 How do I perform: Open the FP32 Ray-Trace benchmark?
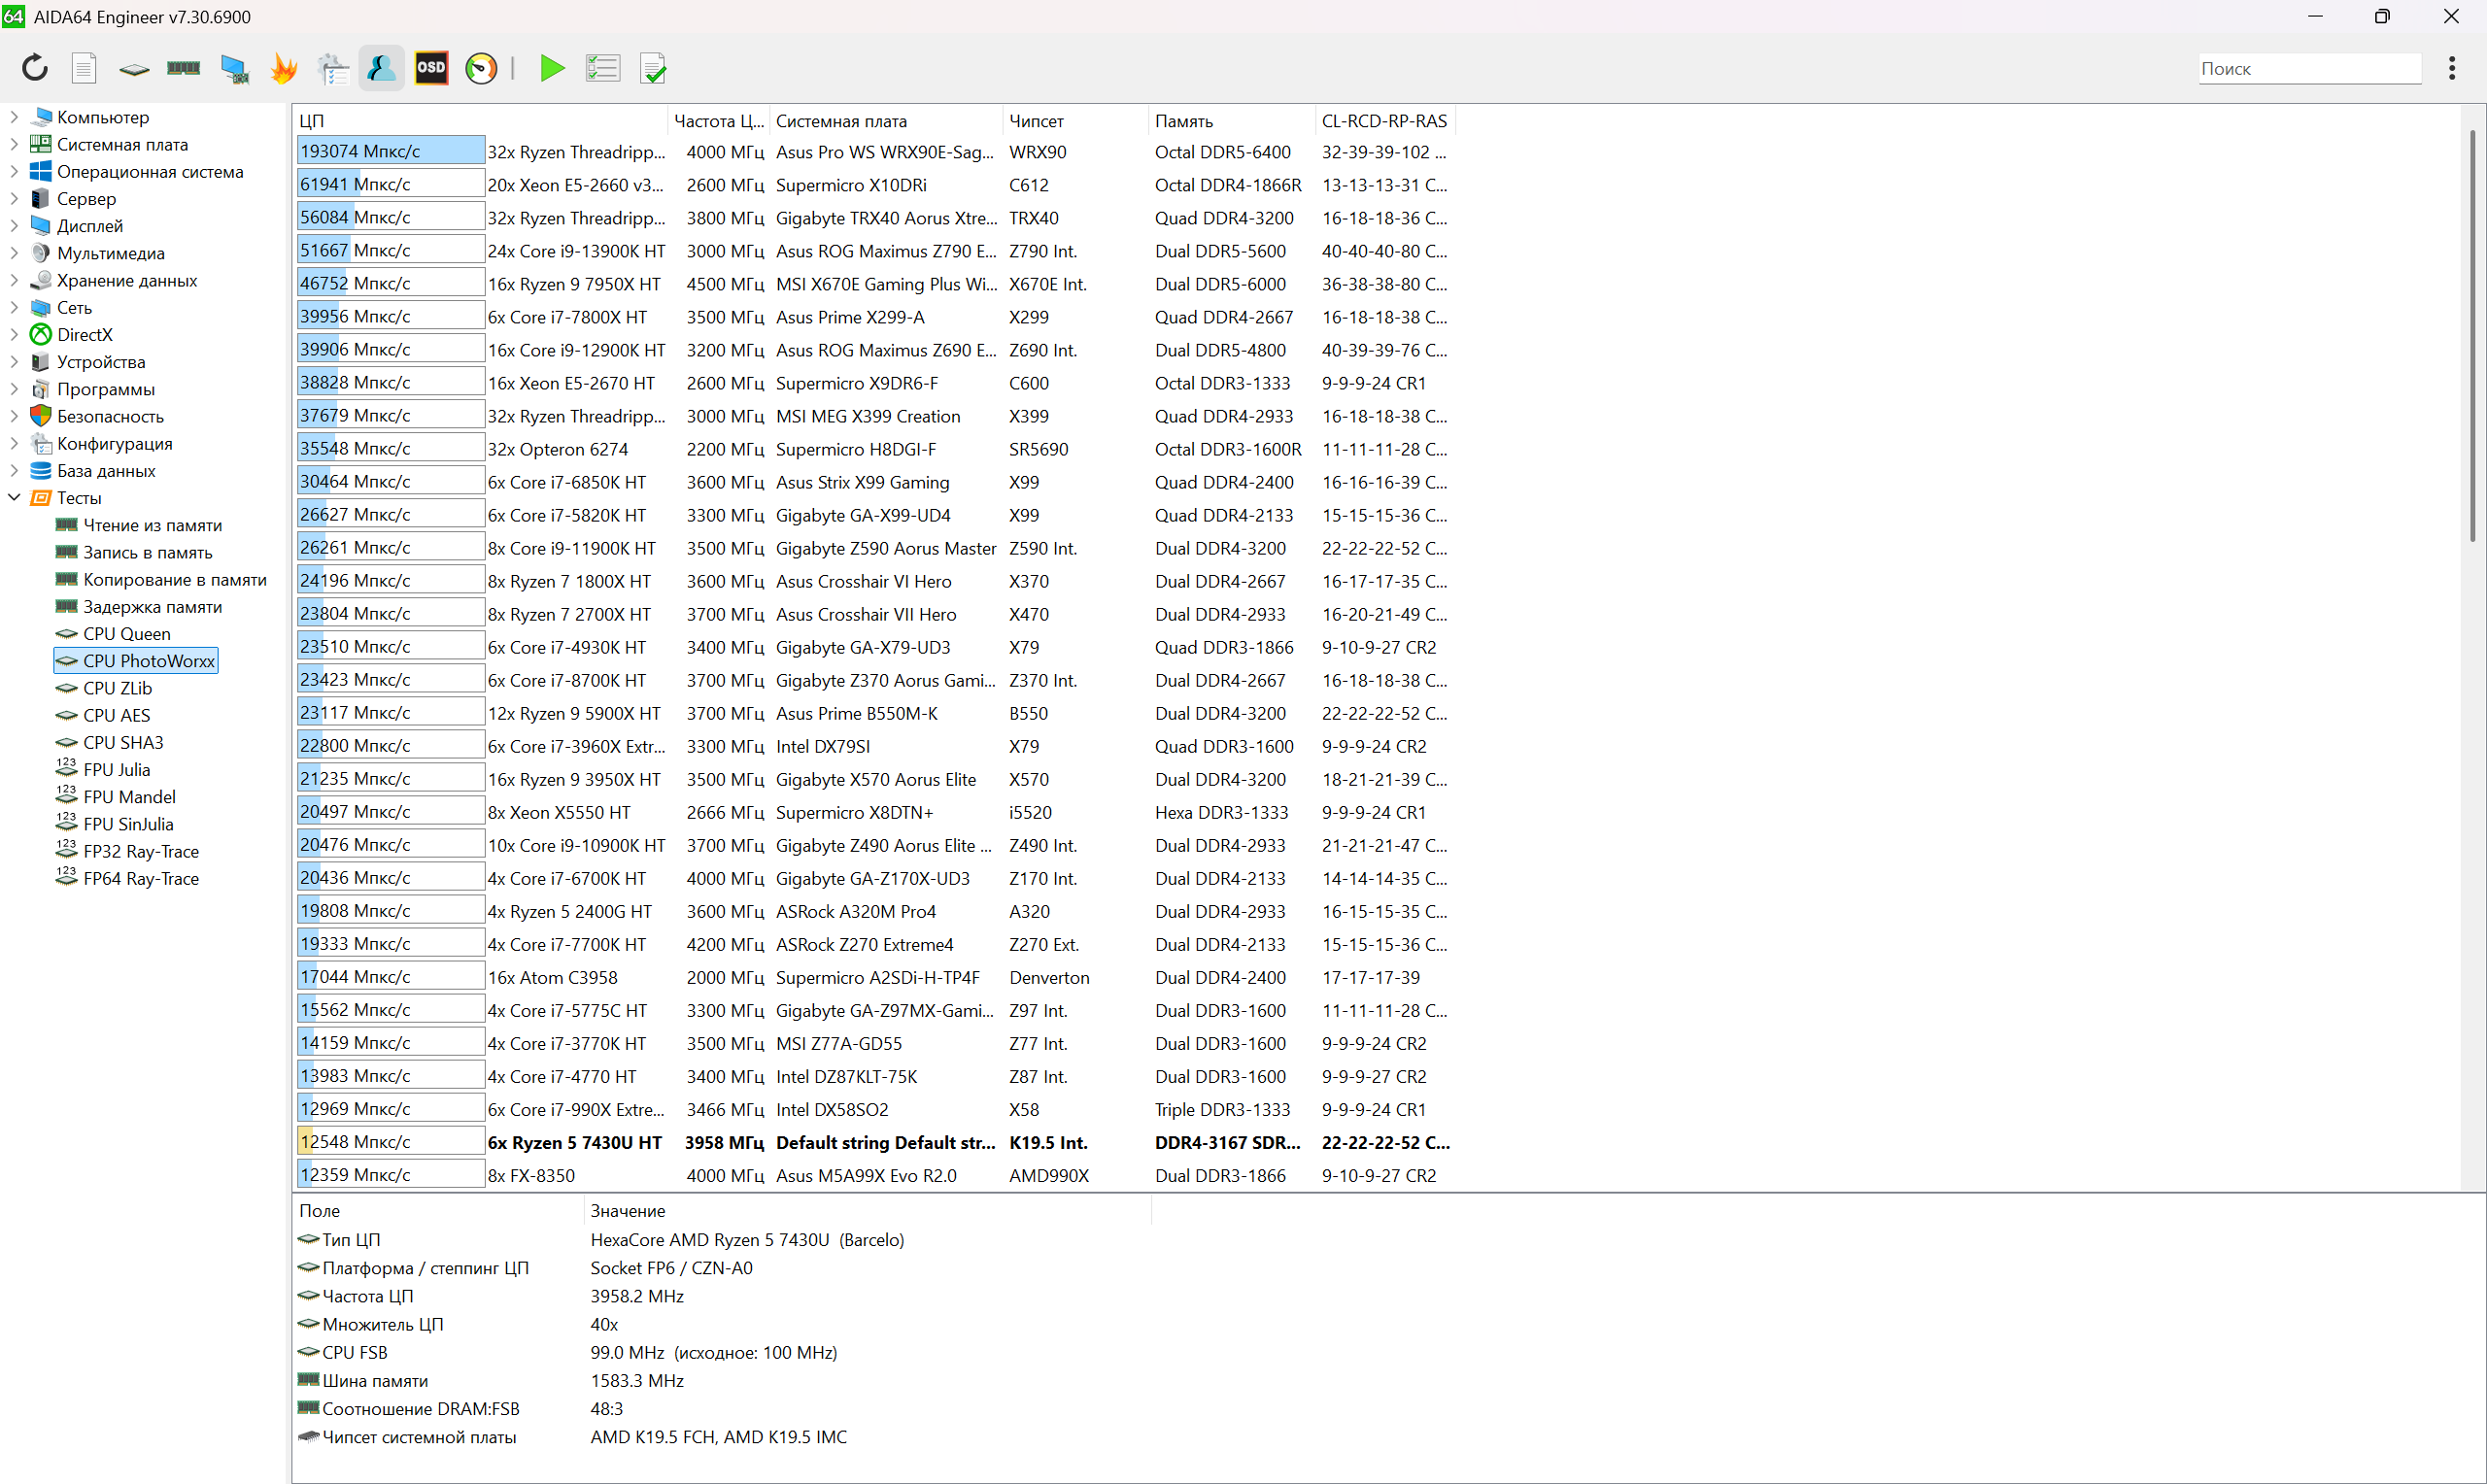(x=141, y=851)
